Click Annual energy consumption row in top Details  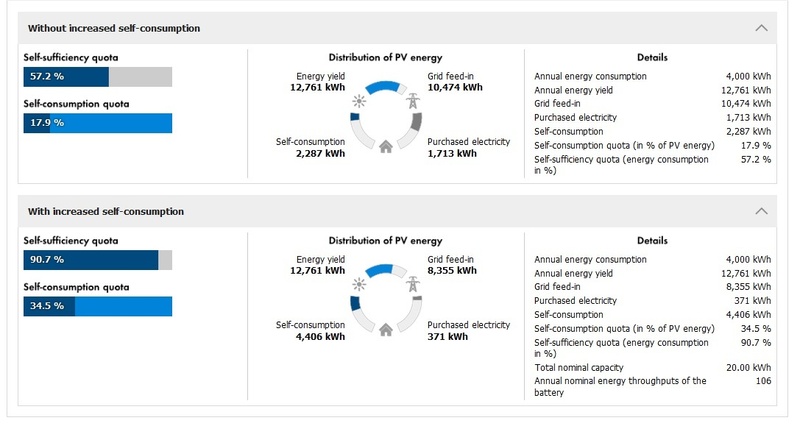(652, 76)
